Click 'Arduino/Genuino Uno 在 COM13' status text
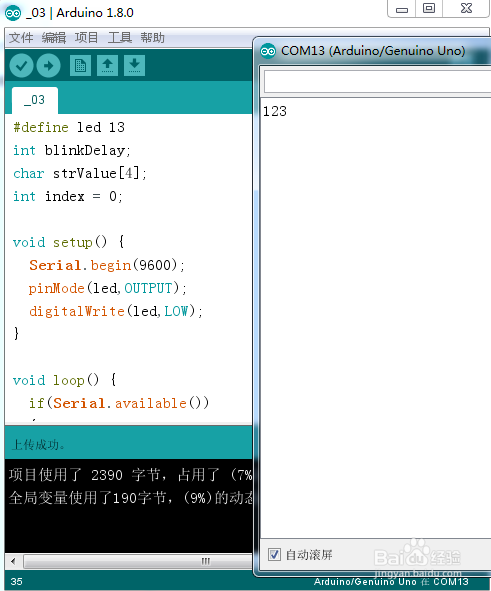 (391, 582)
